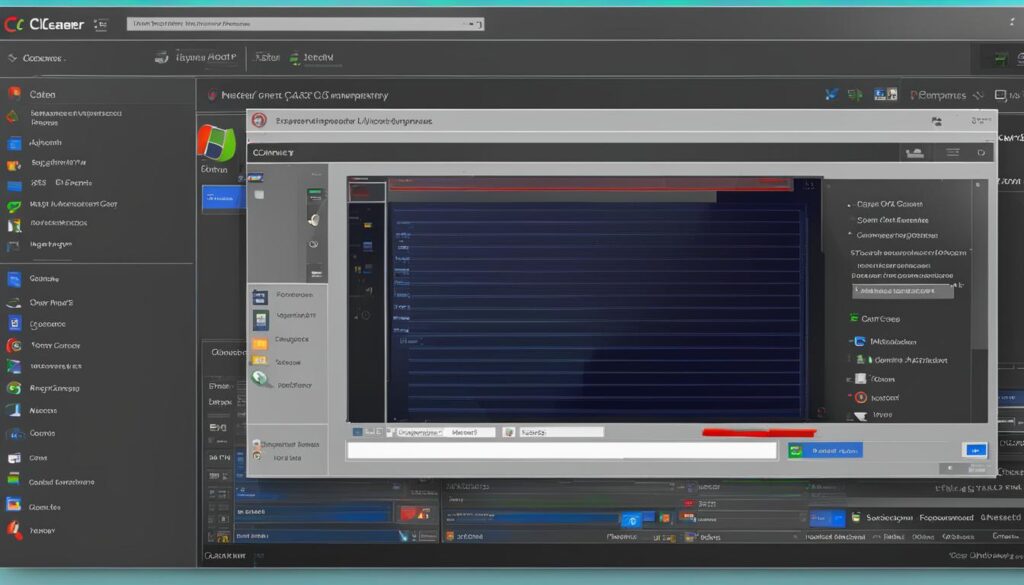Select the 'Coorcs' cloud icon in sidebar
The width and height of the screenshot is (1024, 585).
coord(14,434)
